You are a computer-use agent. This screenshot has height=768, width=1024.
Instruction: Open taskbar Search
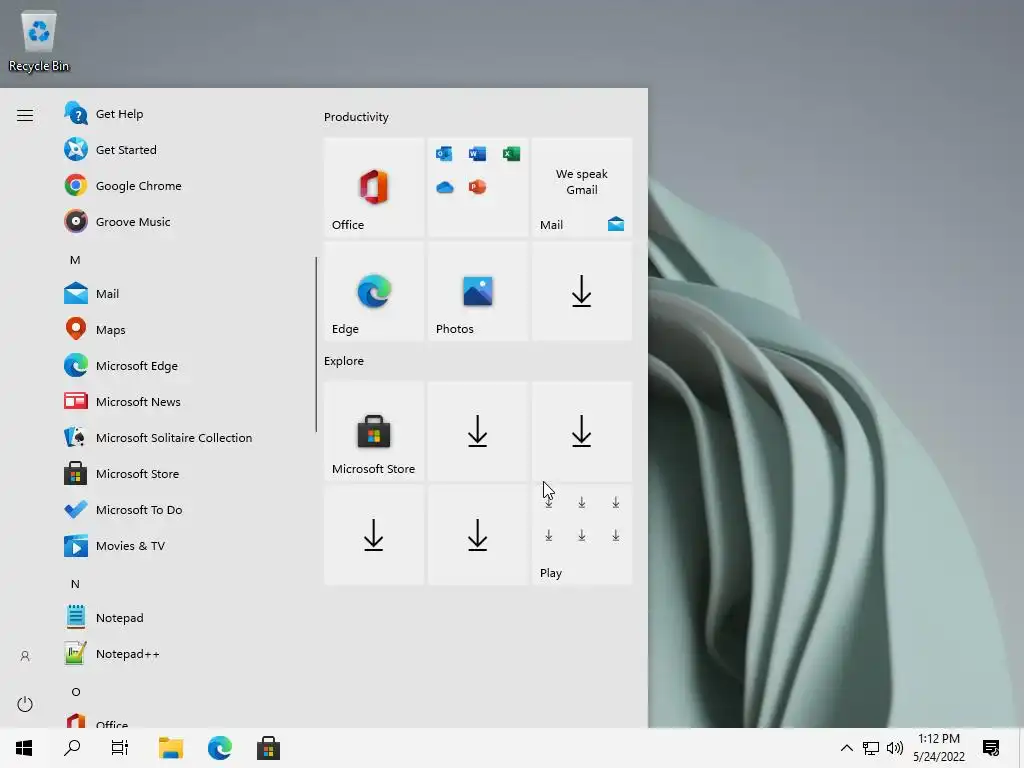point(72,748)
